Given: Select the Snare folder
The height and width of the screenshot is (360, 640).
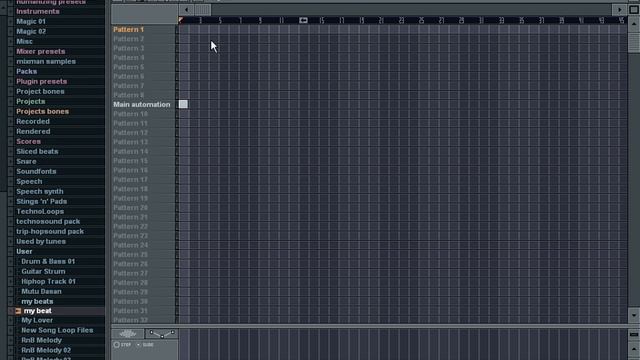Looking at the screenshot, I should (x=26, y=161).
